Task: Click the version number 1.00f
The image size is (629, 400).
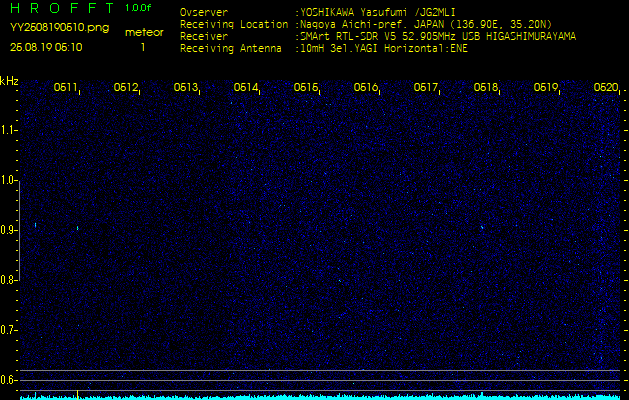Action: tap(138, 8)
